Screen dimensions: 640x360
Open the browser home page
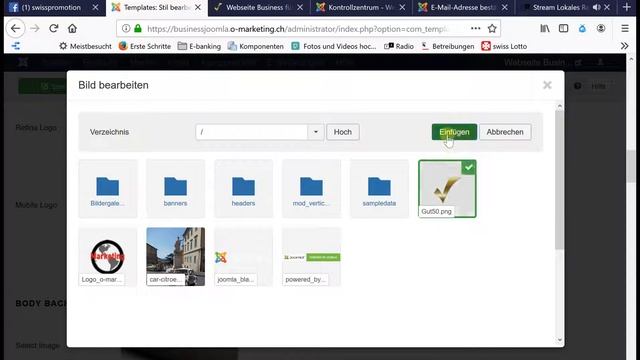[72, 28]
